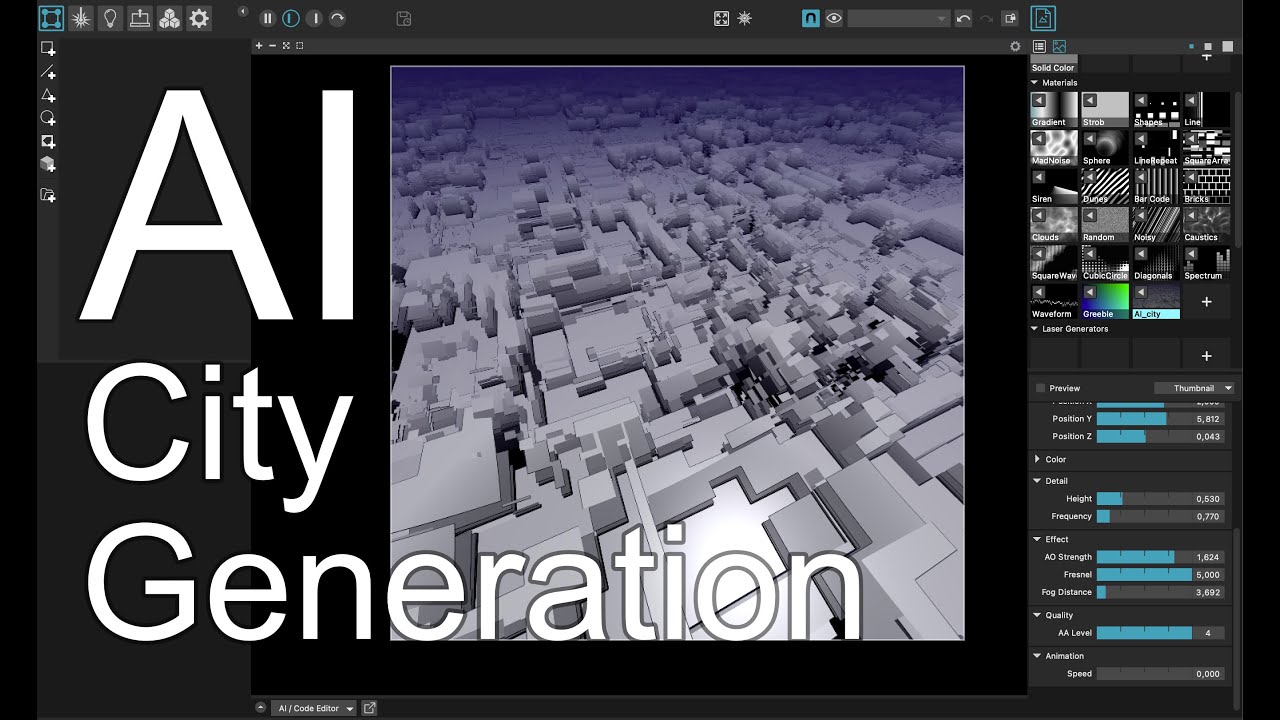1280x720 pixels.
Task: Switch to the media image tab
Action: (1059, 46)
